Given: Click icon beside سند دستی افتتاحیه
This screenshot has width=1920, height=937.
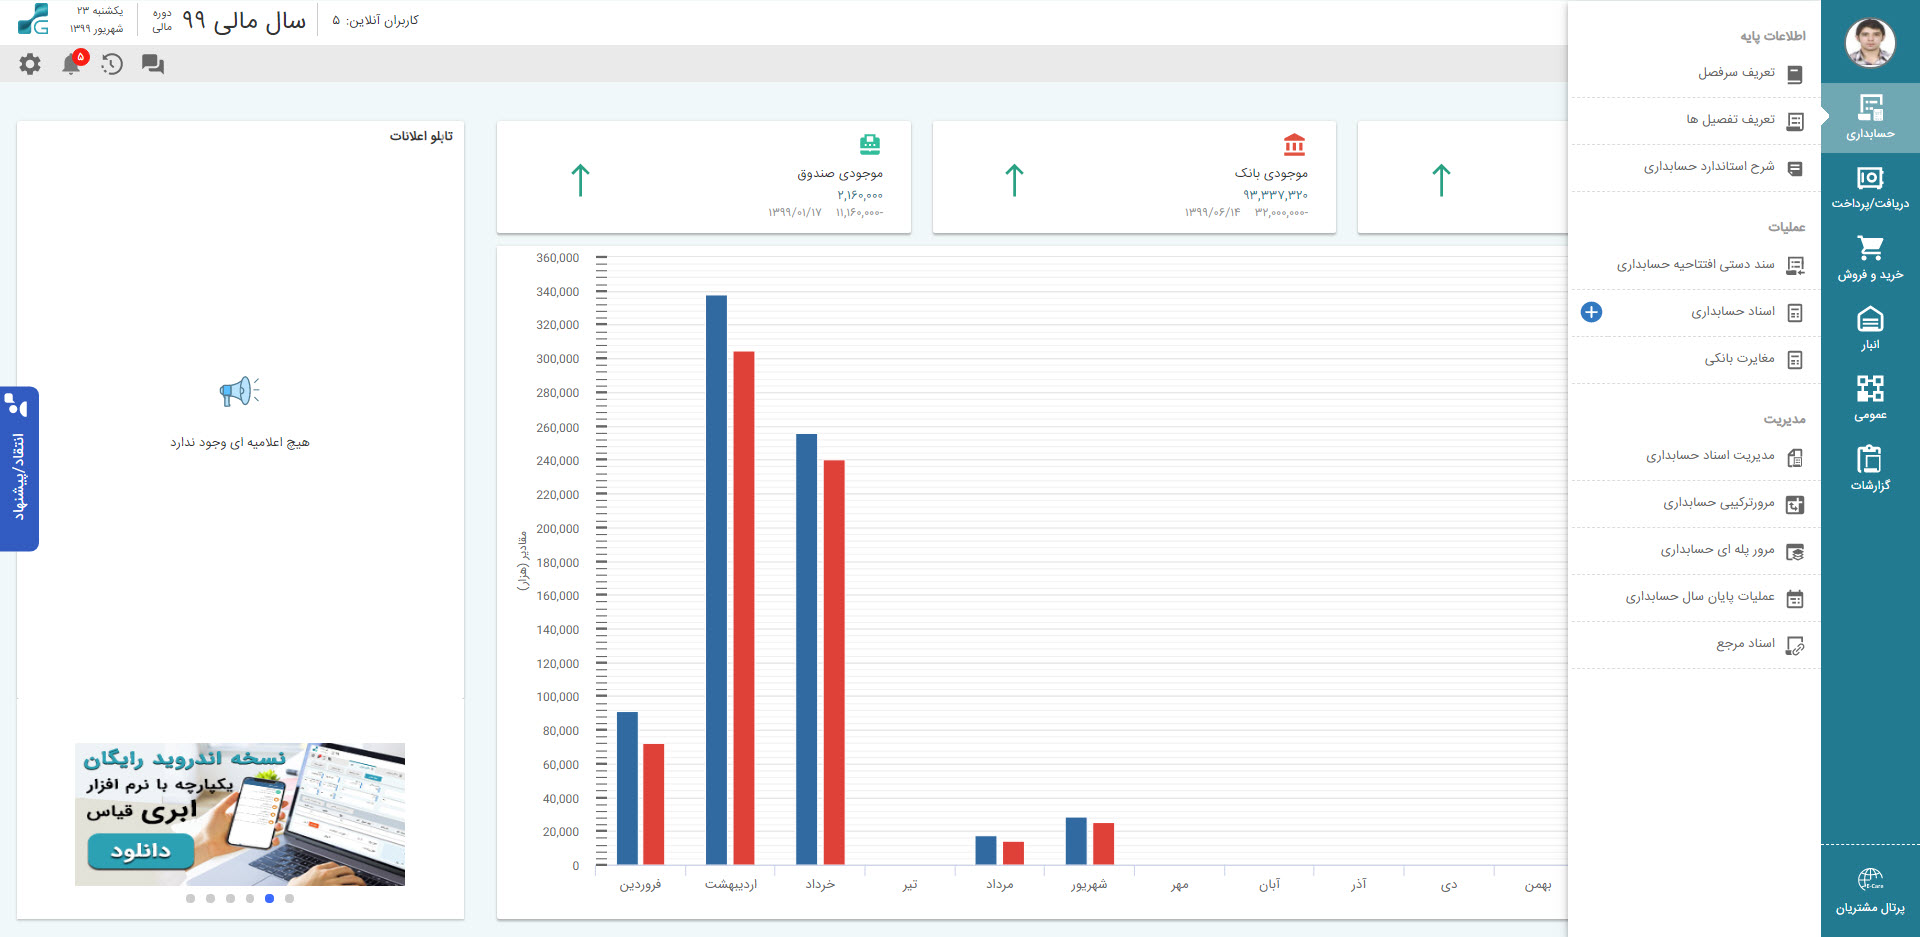Looking at the screenshot, I should click(1795, 266).
